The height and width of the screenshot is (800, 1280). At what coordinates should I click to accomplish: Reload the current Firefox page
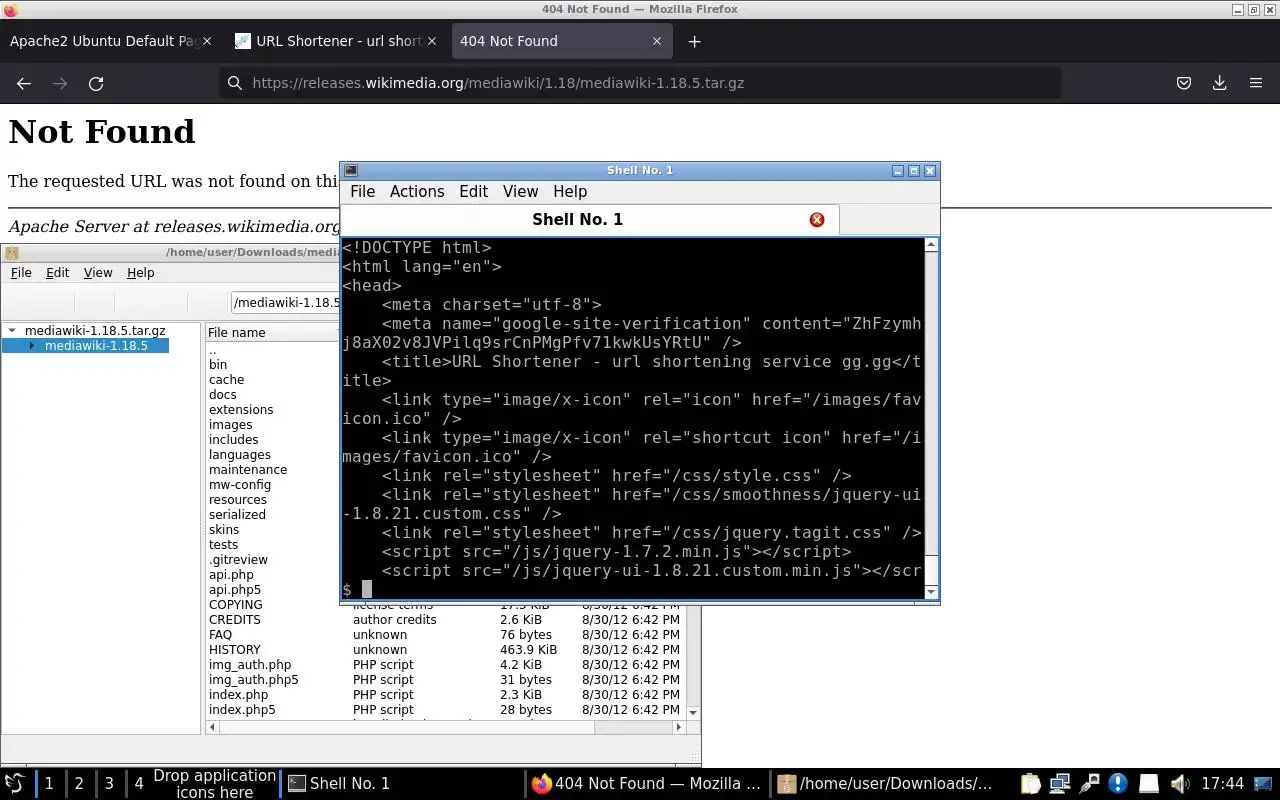tap(96, 83)
